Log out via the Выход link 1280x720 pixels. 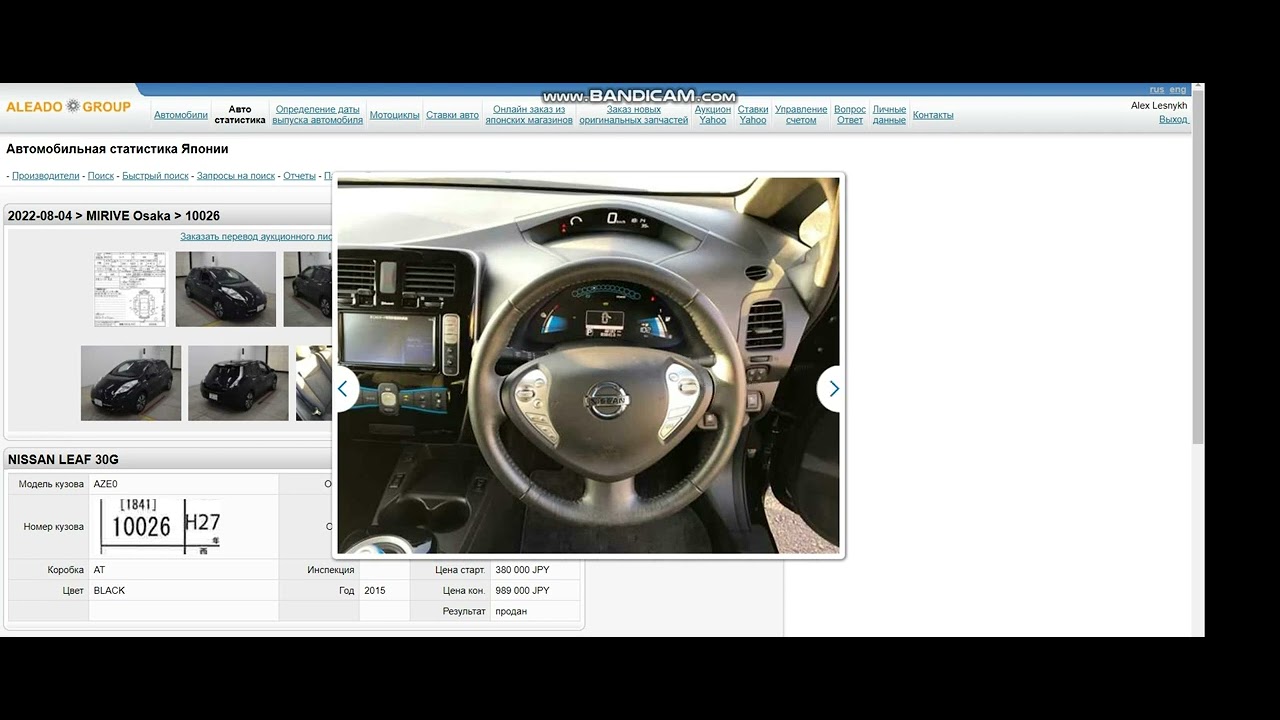pyautogui.click(x=1173, y=119)
